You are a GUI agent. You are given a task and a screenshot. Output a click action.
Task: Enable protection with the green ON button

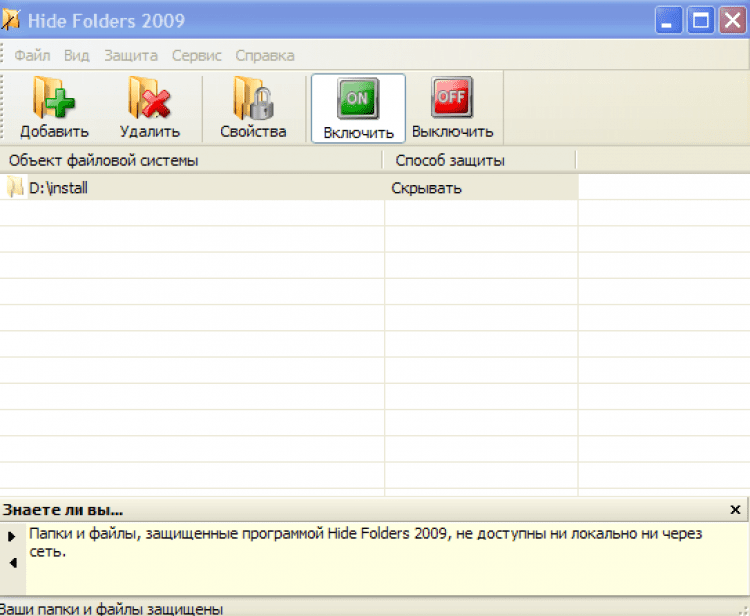(358, 108)
